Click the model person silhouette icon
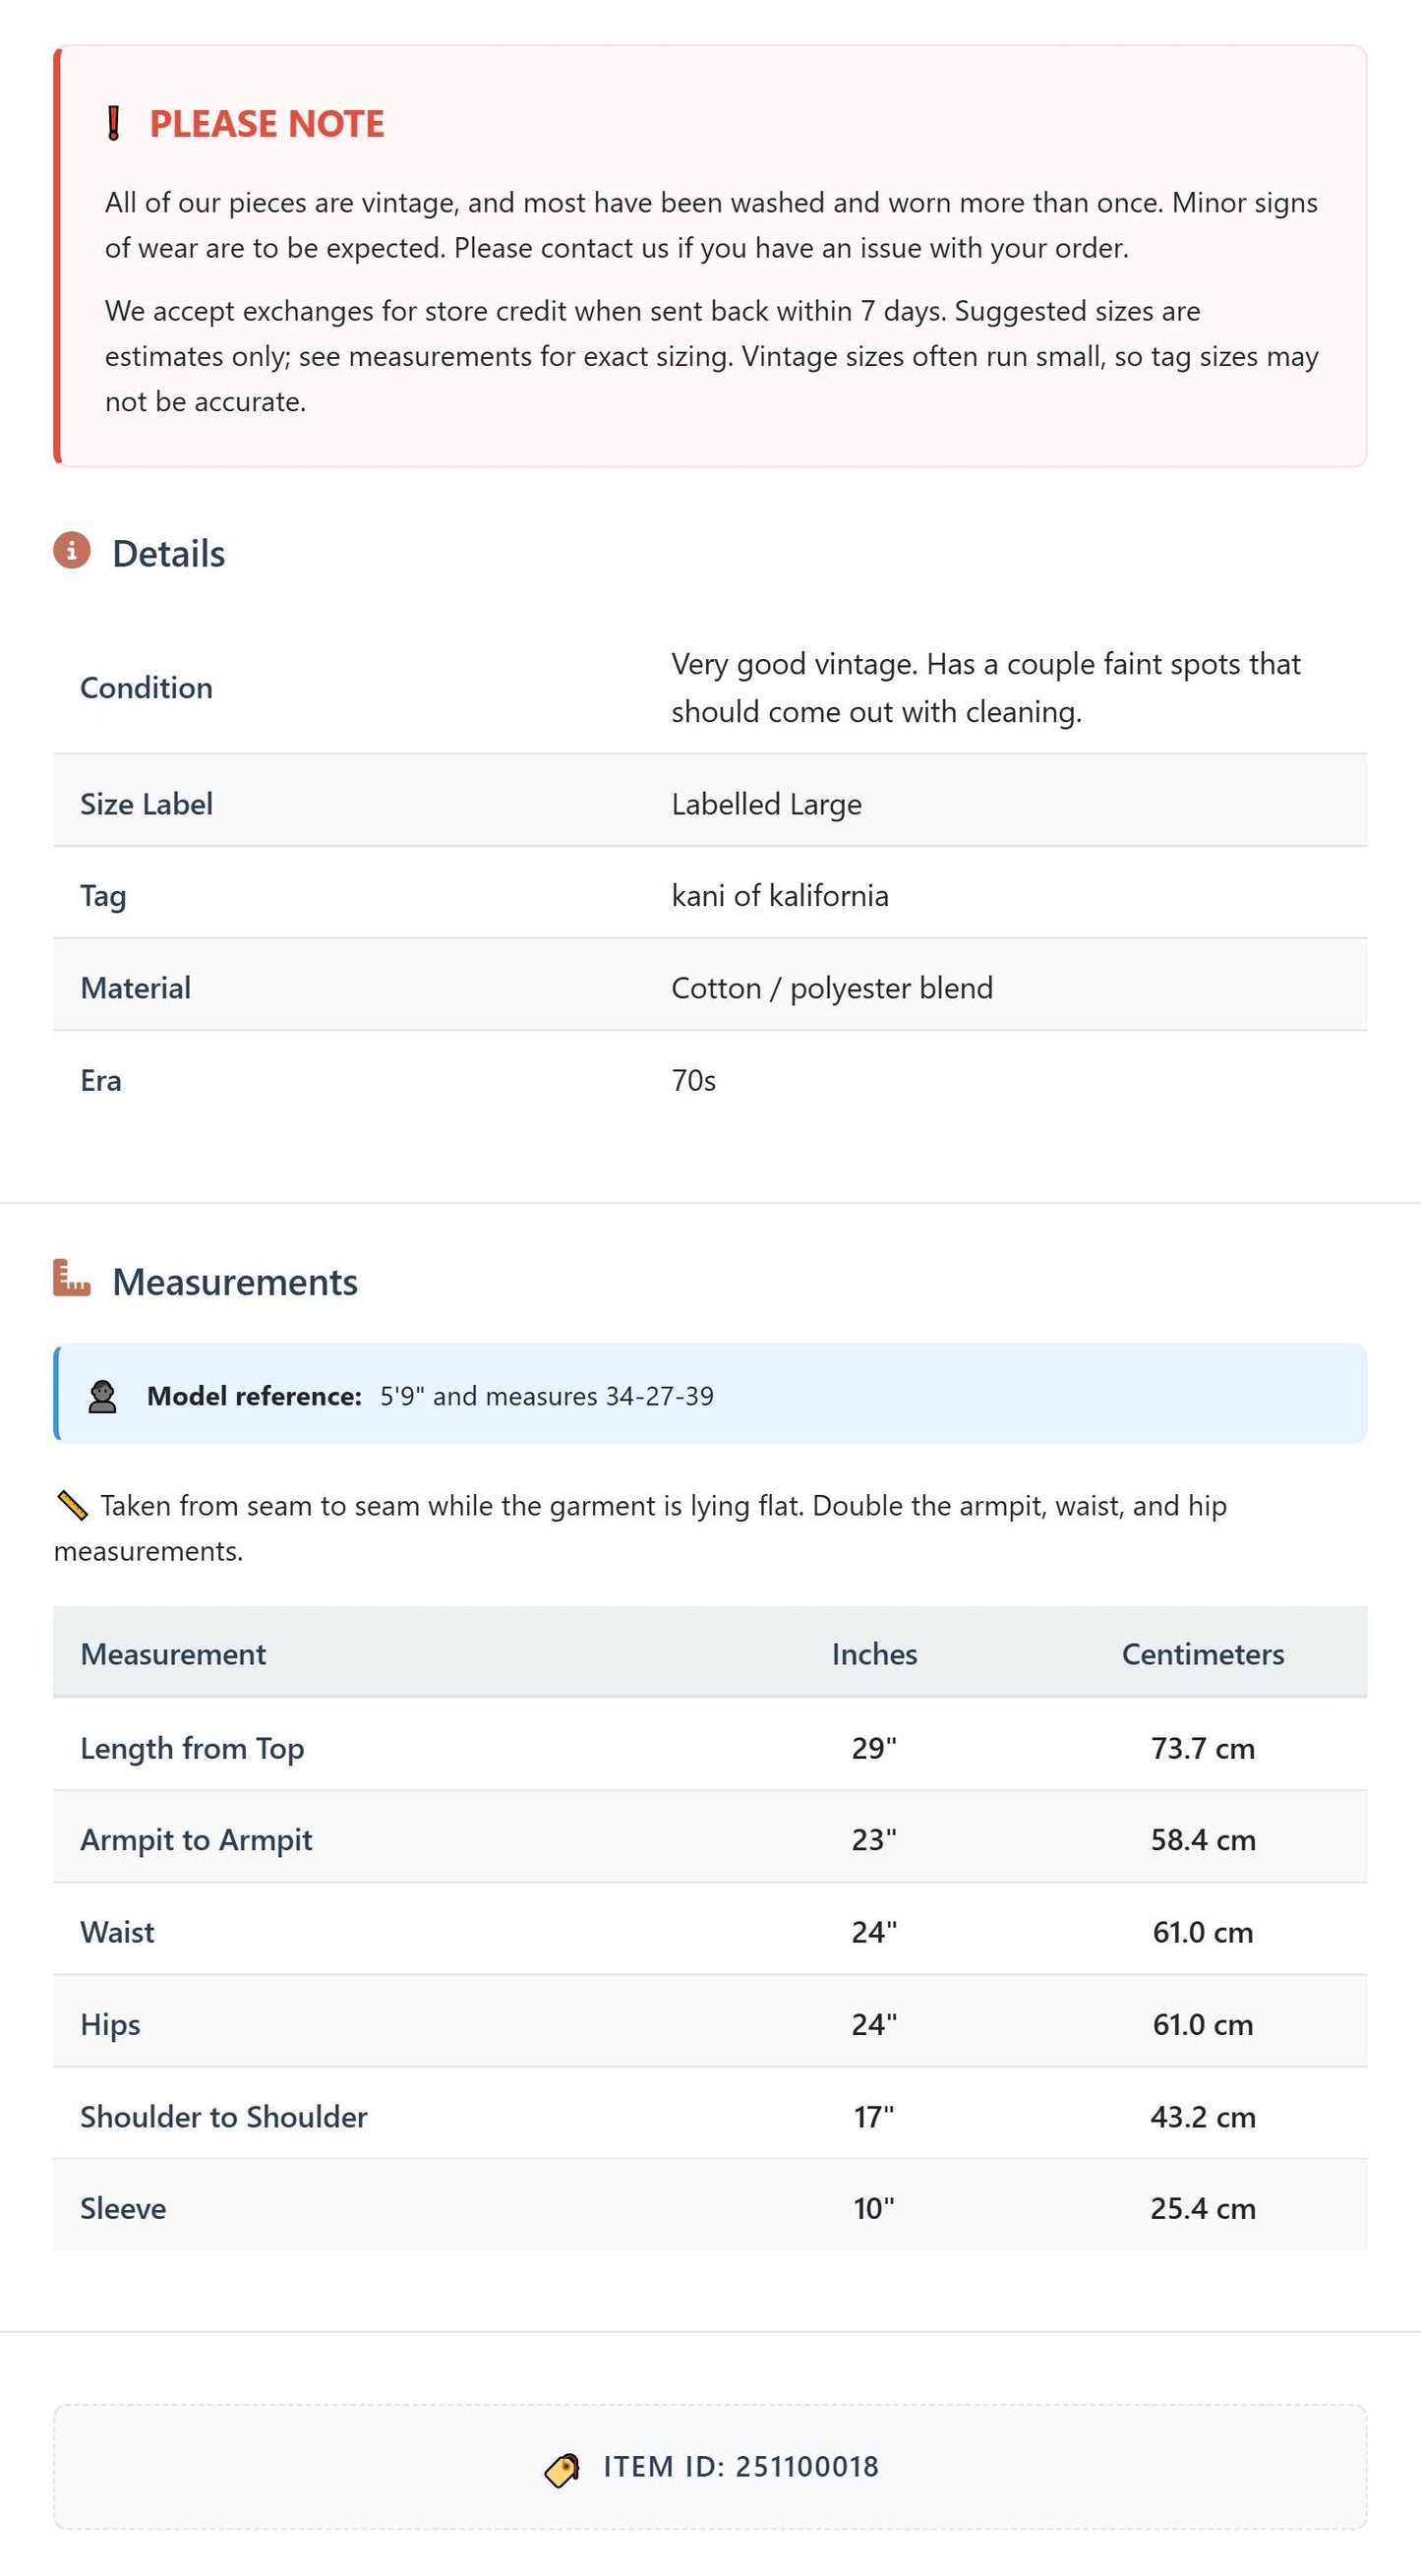Viewport: 1421px width, 2576px height. tap(102, 1397)
